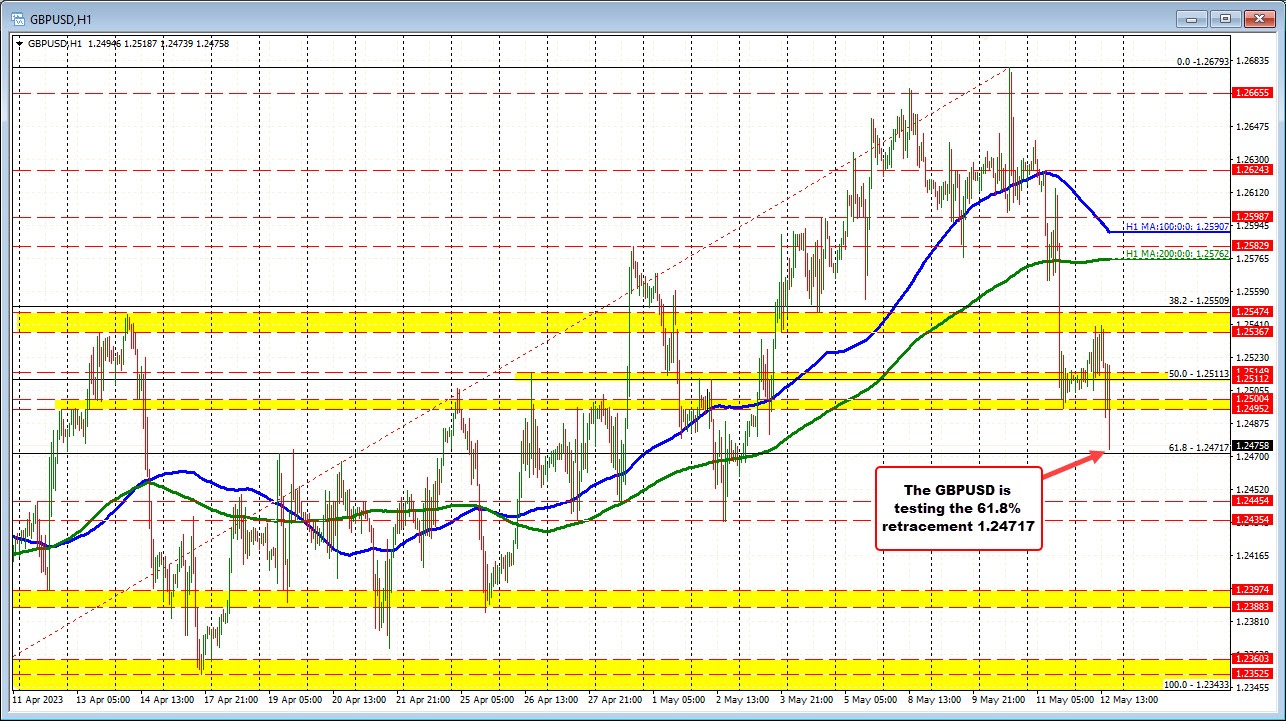Select the 1.25987 red price level label

coord(1253,217)
